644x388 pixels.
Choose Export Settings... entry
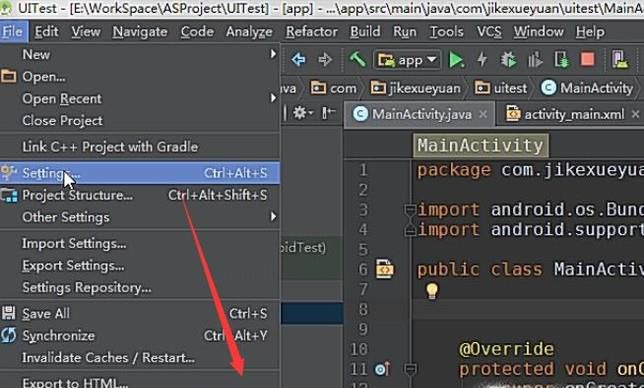pyautogui.click(x=140, y=266)
